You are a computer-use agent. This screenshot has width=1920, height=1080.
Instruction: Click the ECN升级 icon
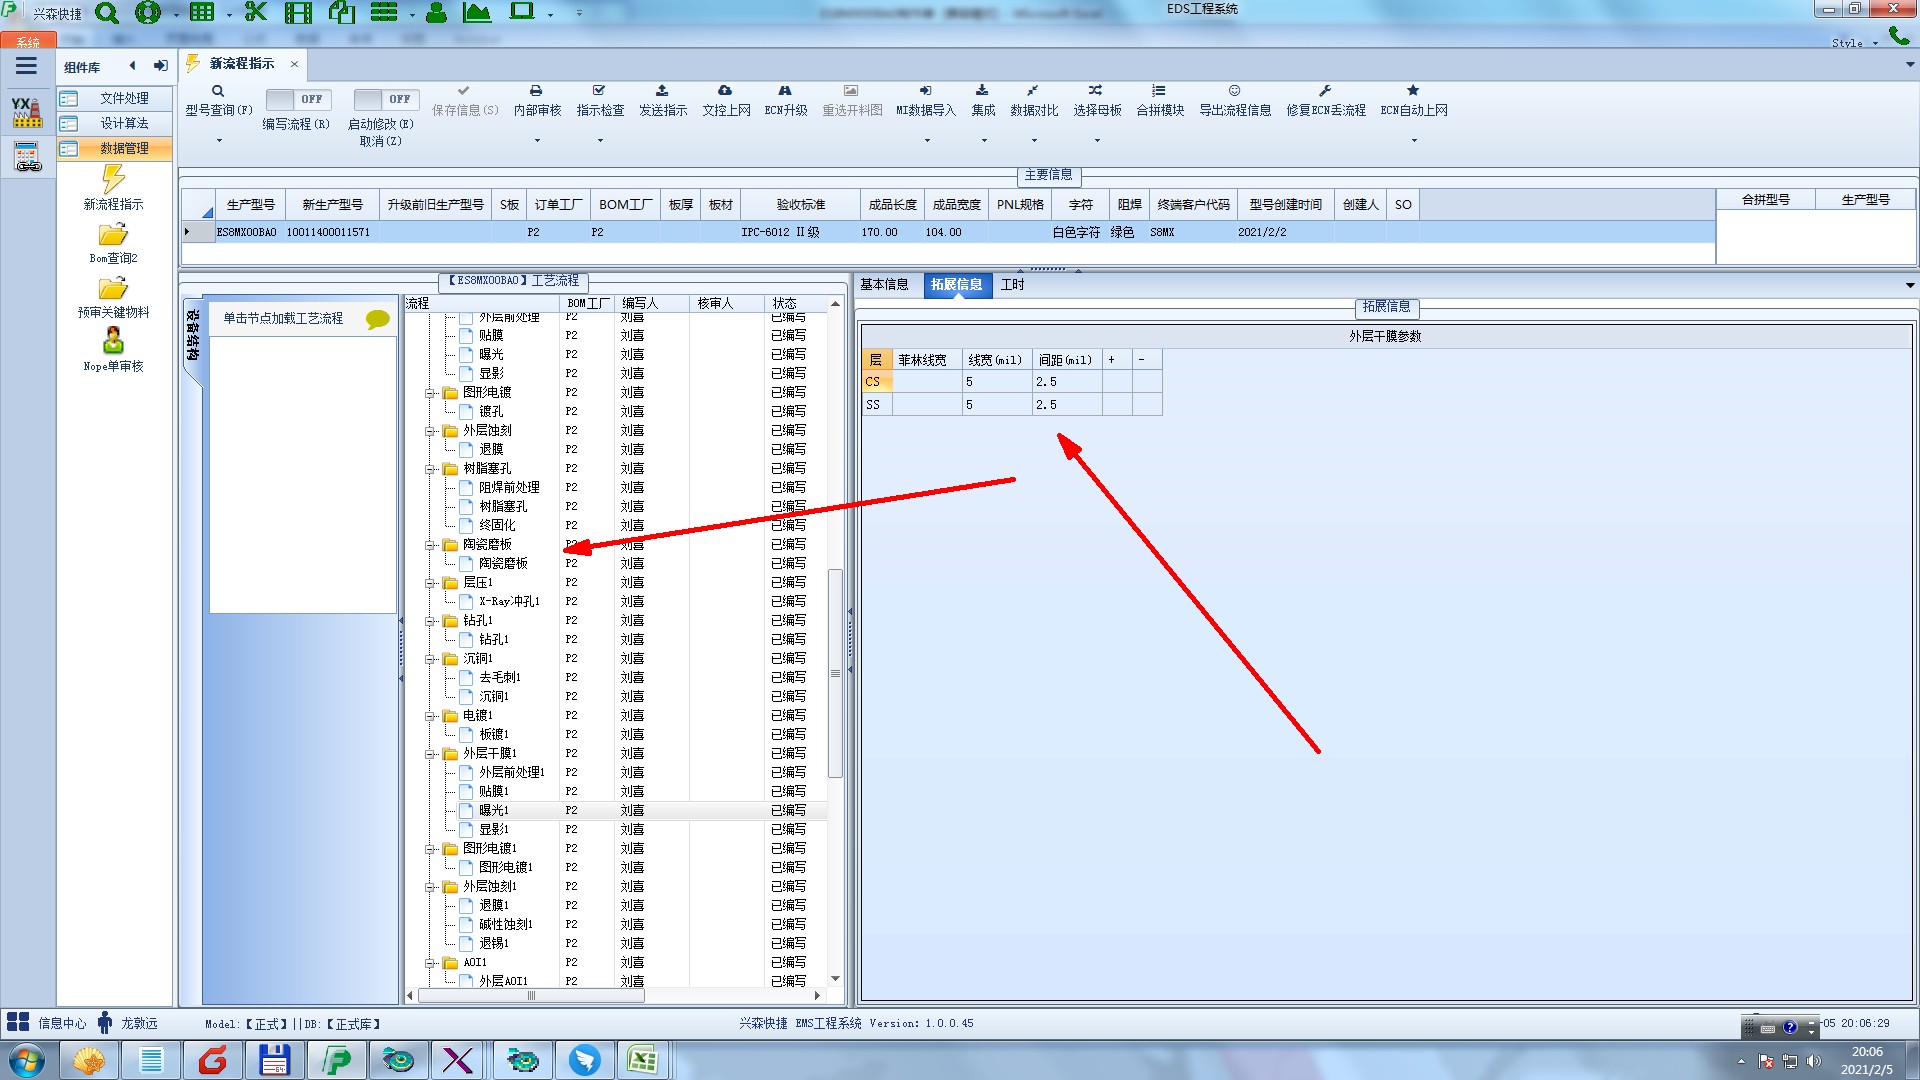(785, 91)
